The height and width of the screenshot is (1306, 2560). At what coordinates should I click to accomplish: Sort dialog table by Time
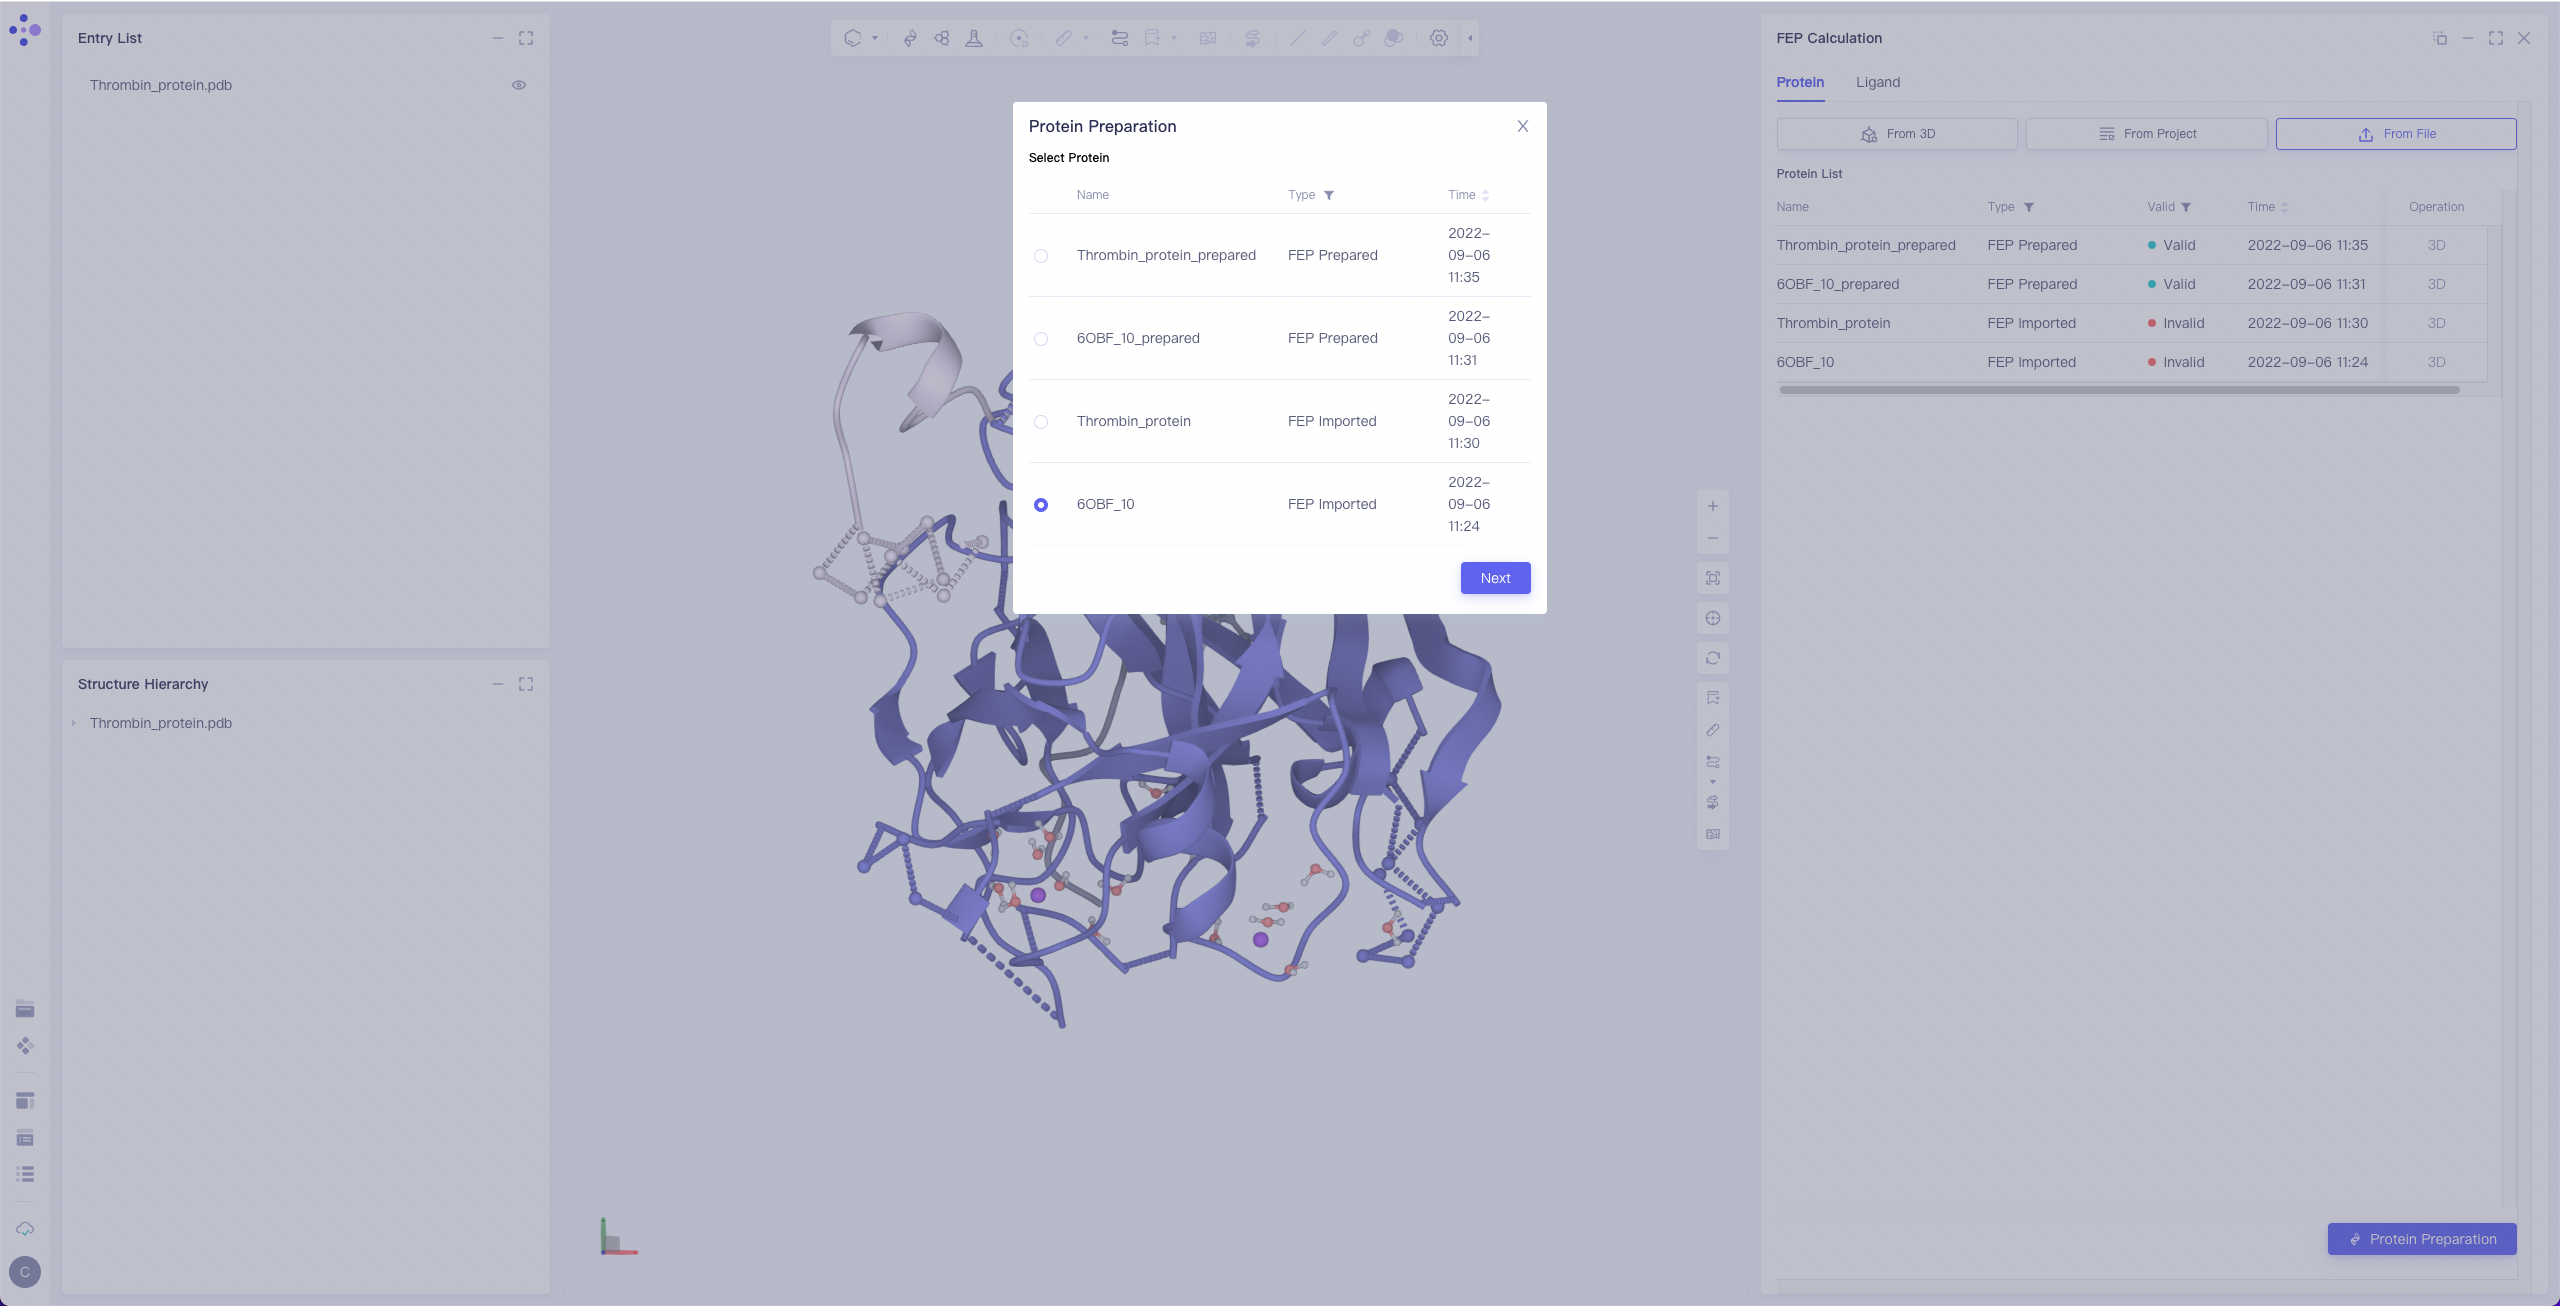pos(1485,195)
